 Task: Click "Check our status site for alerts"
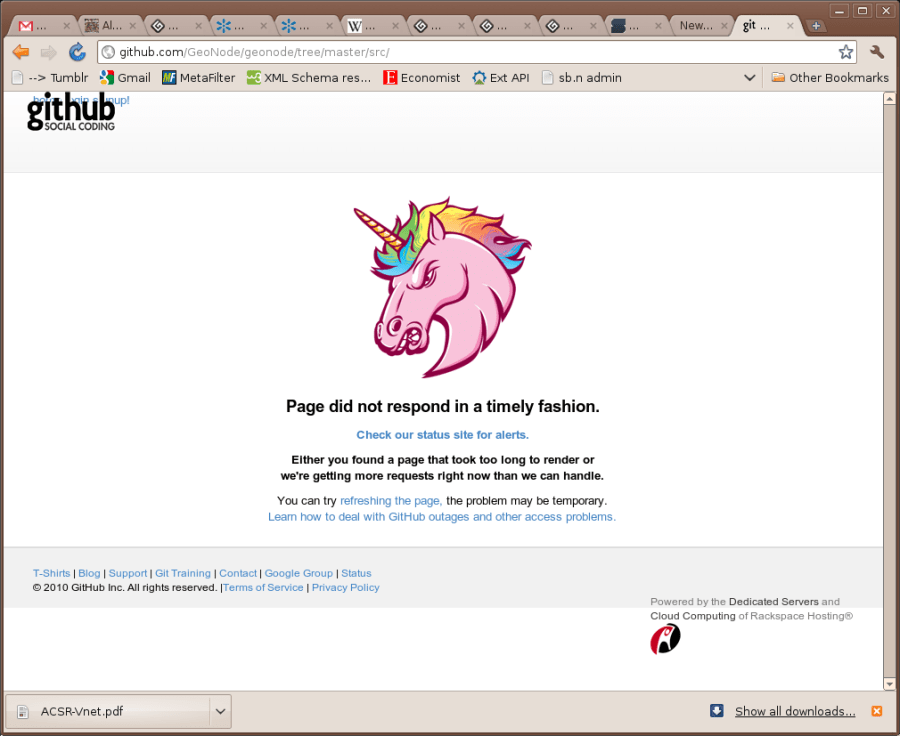442,434
